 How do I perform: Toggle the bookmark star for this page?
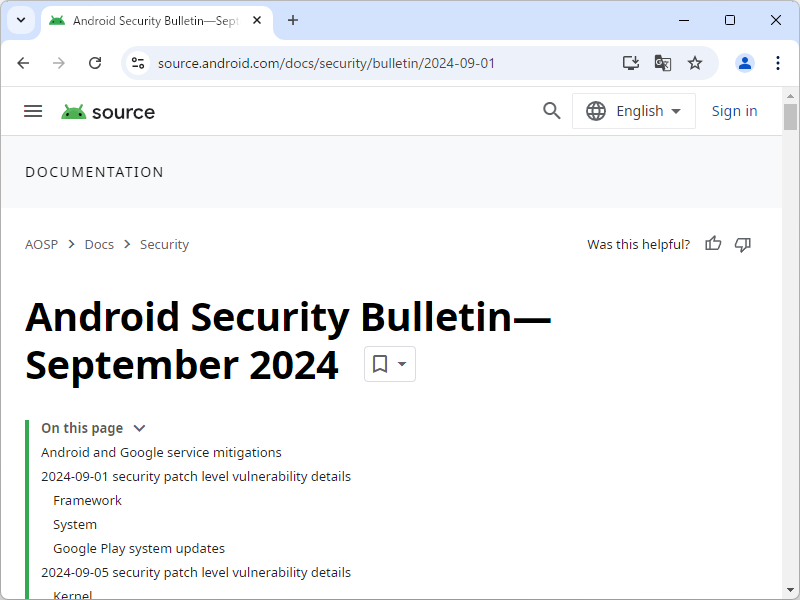pos(694,62)
